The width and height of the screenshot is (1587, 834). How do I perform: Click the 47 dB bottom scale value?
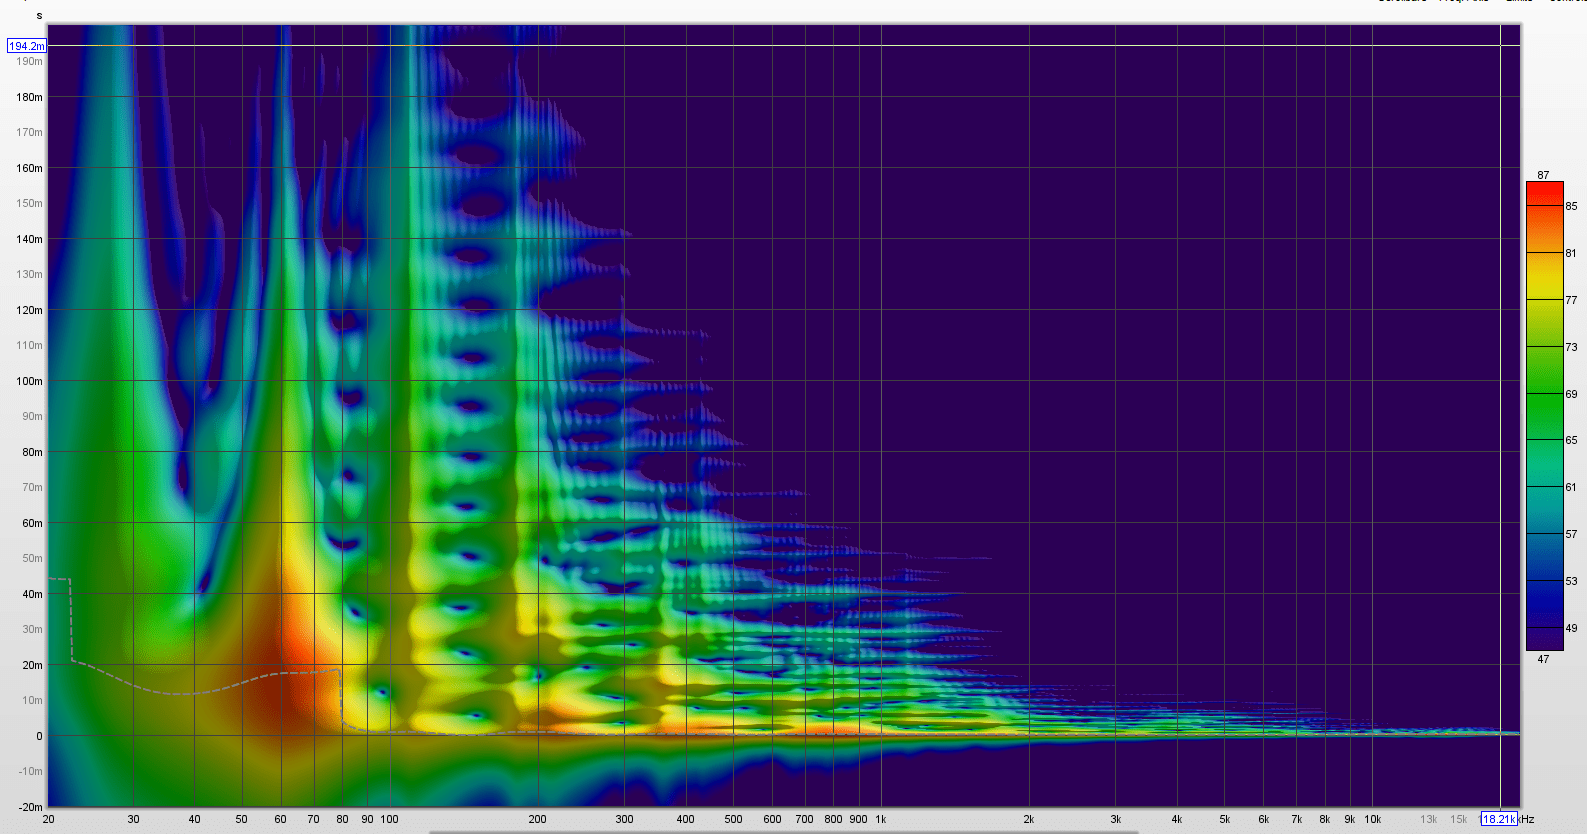(1543, 659)
